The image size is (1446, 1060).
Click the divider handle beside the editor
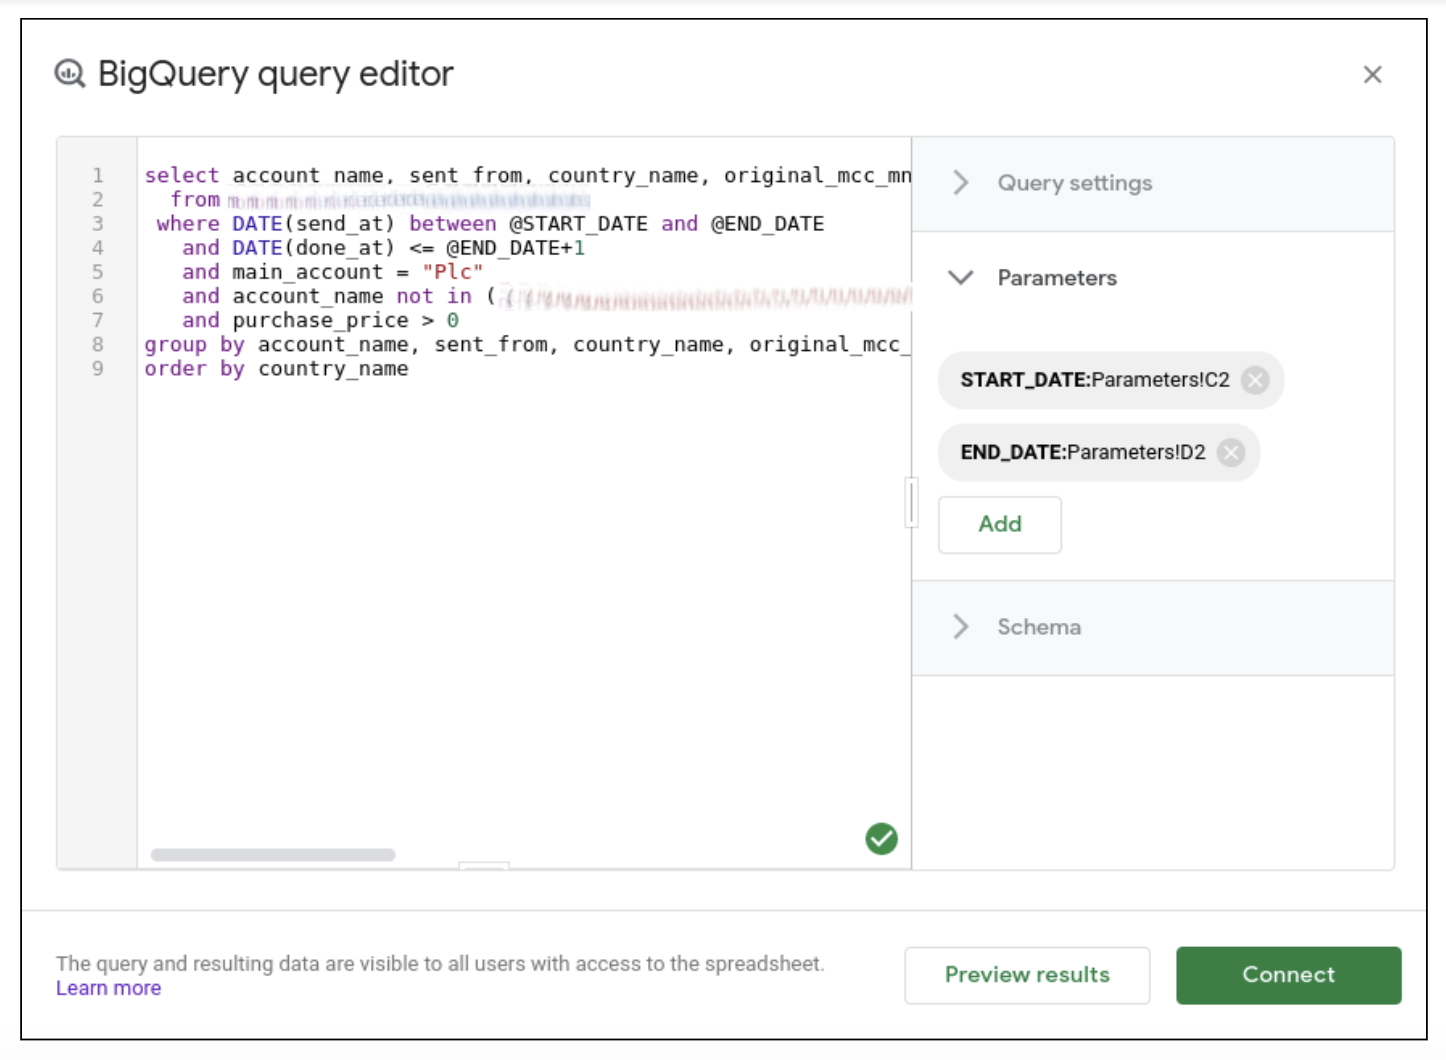tap(911, 502)
